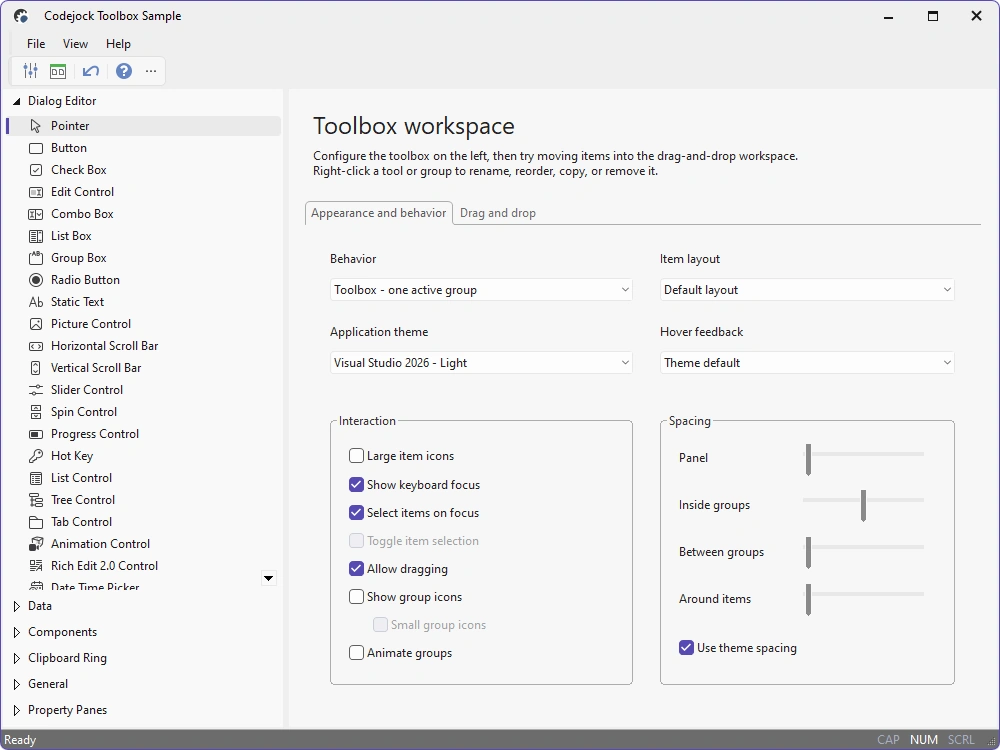Select the Tab Control tool icon
Image resolution: width=1000 pixels, height=750 pixels.
[x=36, y=522]
